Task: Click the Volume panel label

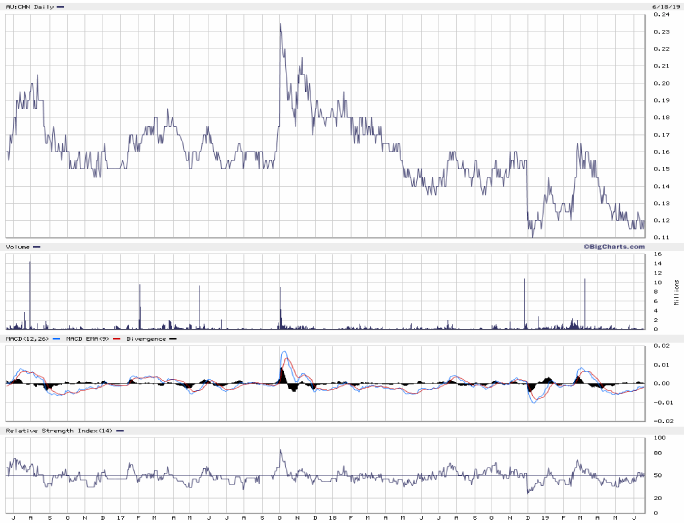Action: 17,246
